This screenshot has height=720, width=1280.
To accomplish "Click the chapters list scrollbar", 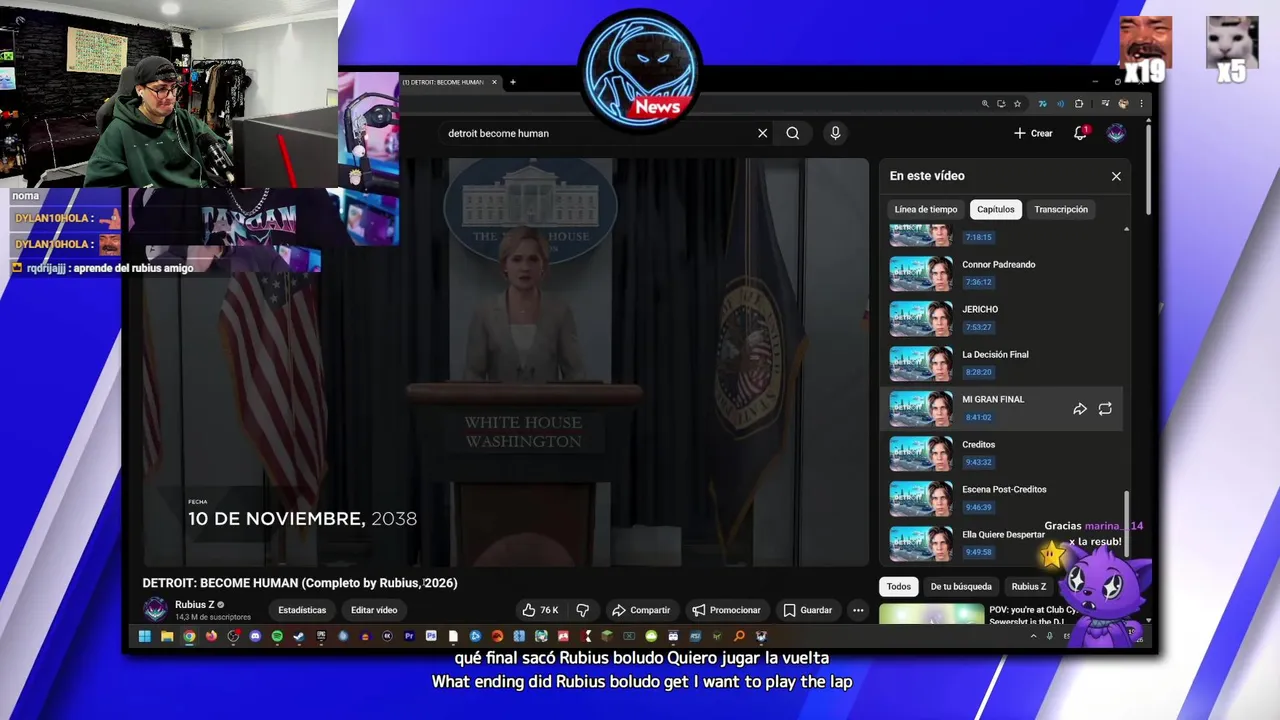I will click(1126, 525).
